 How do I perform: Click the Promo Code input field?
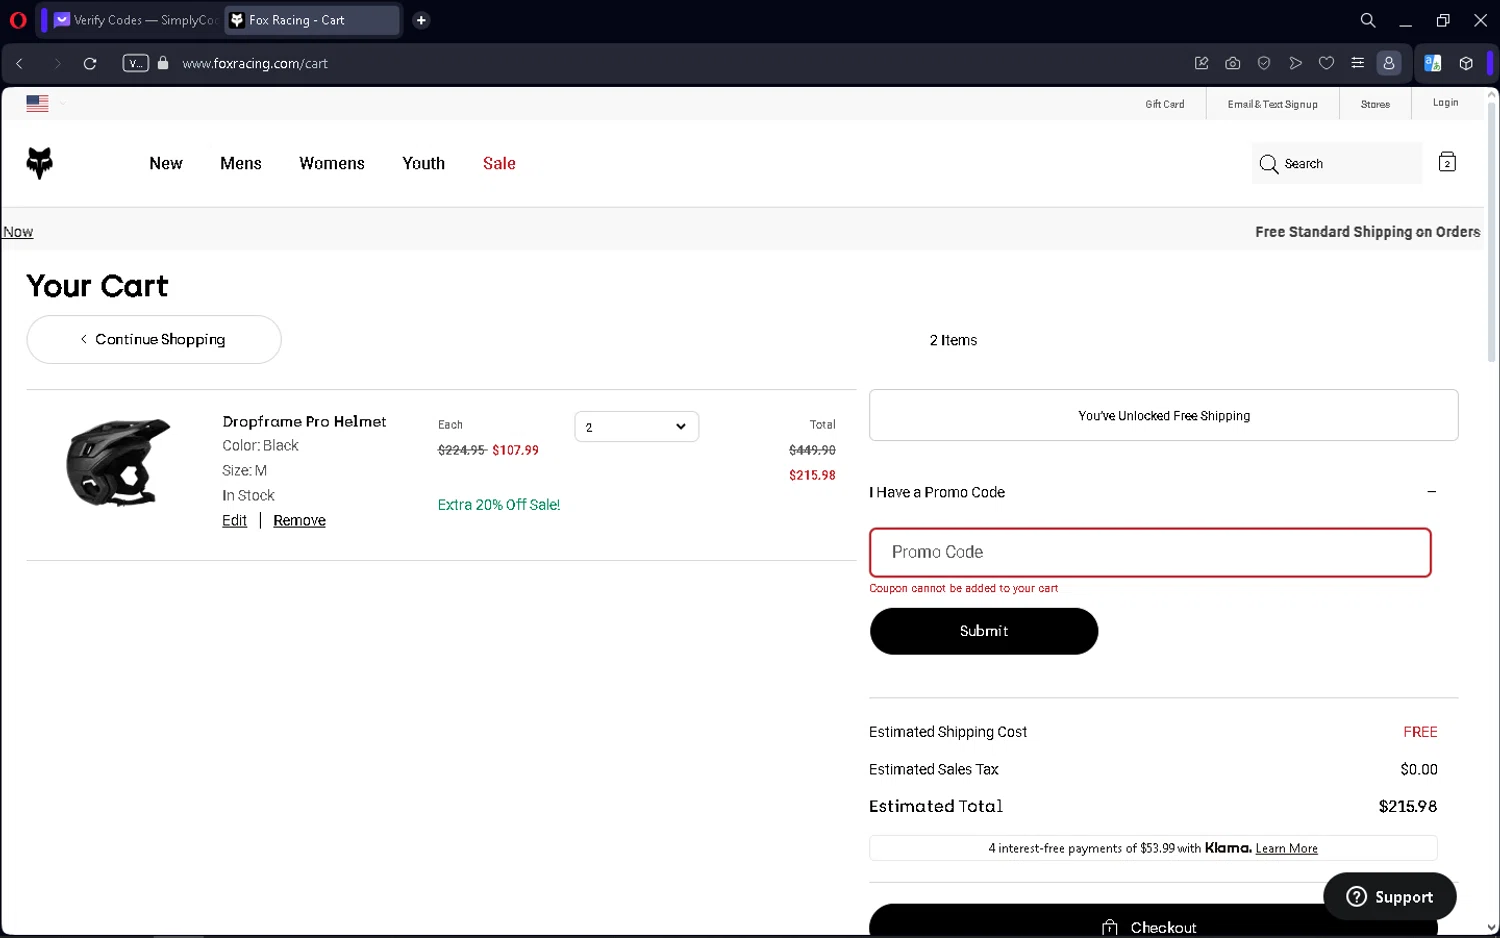pos(1150,552)
